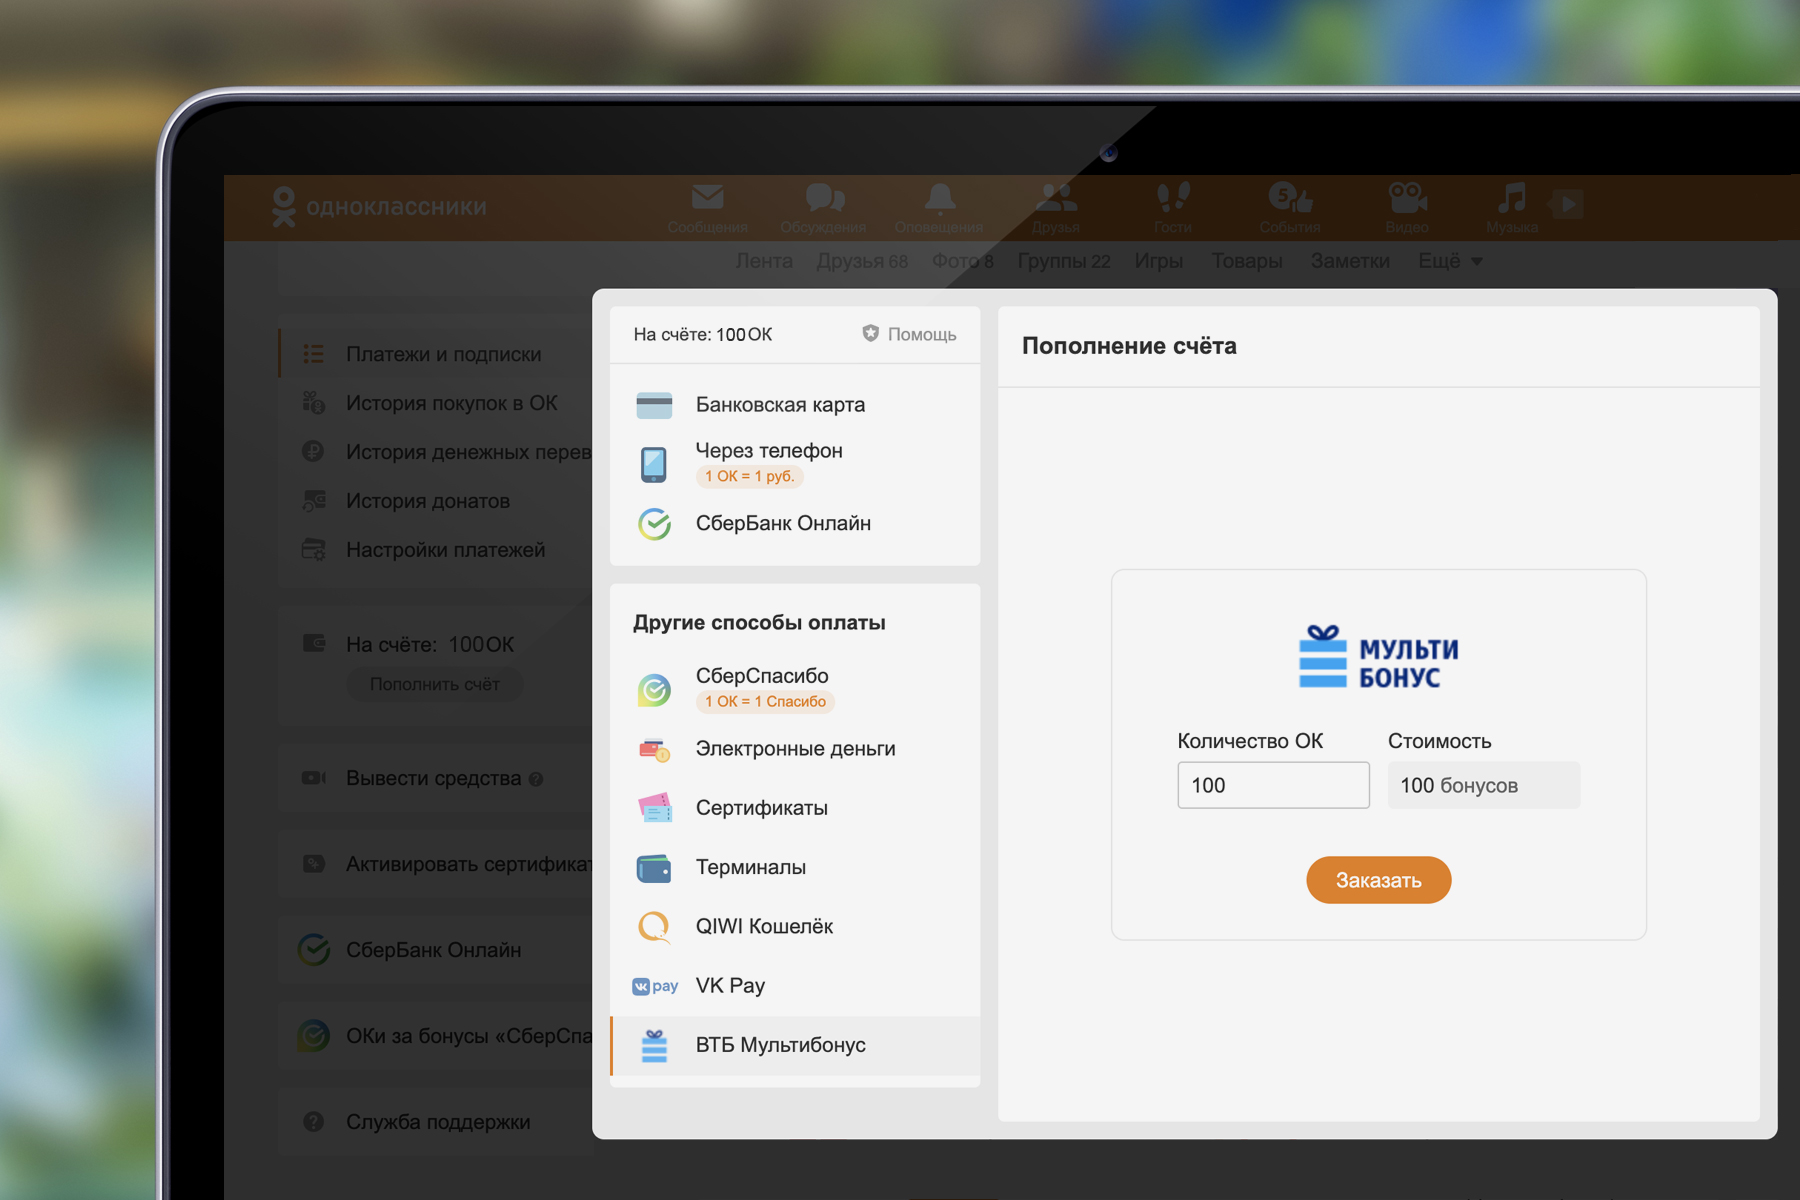Select Электронные деньги option

[x=795, y=749]
